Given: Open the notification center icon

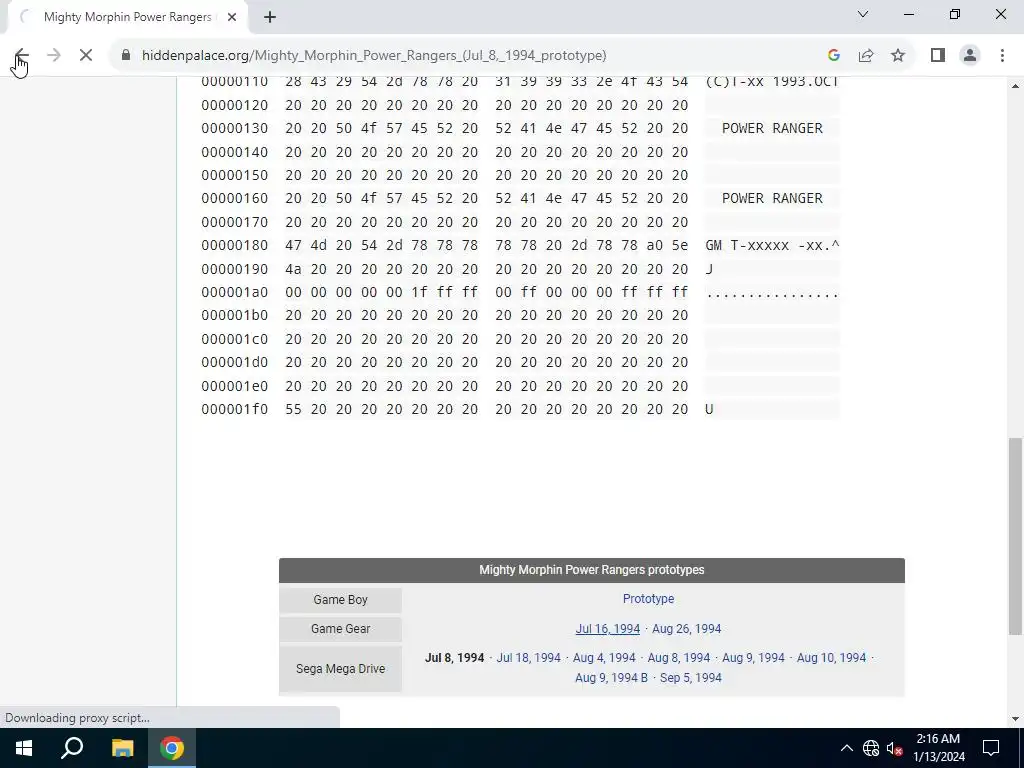Looking at the screenshot, I should pos(991,748).
